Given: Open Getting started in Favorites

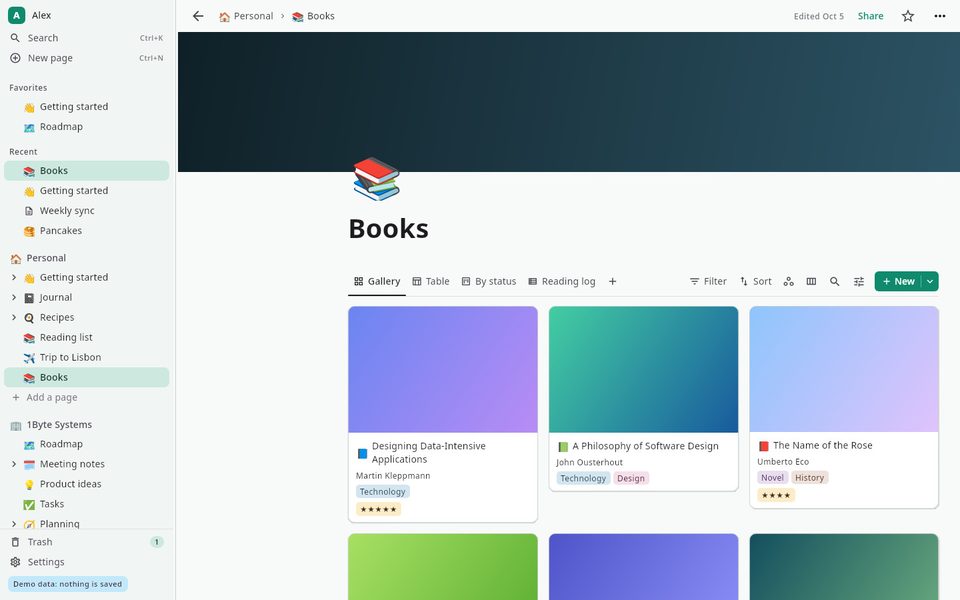Looking at the screenshot, I should (87, 107).
